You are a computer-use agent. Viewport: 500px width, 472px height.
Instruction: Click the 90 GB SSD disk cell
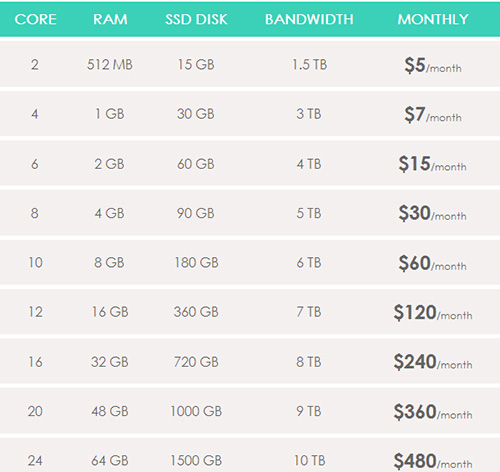point(196,213)
